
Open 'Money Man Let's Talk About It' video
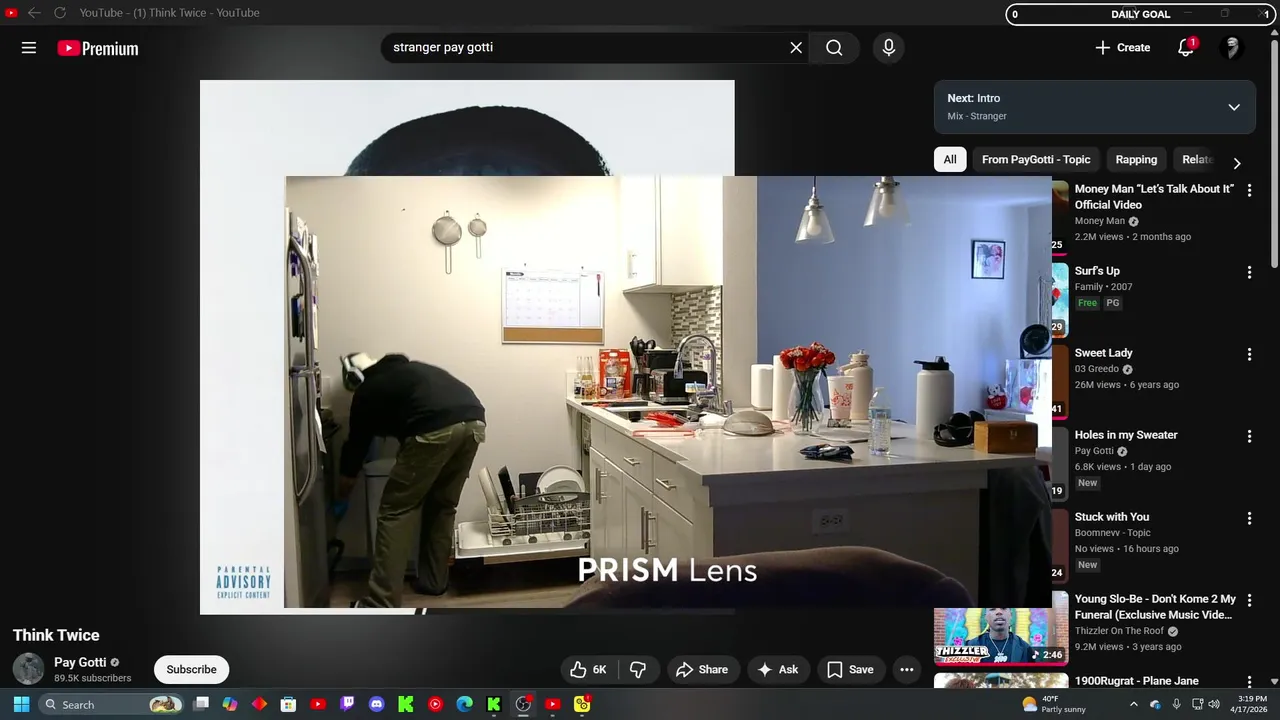(x=1154, y=196)
